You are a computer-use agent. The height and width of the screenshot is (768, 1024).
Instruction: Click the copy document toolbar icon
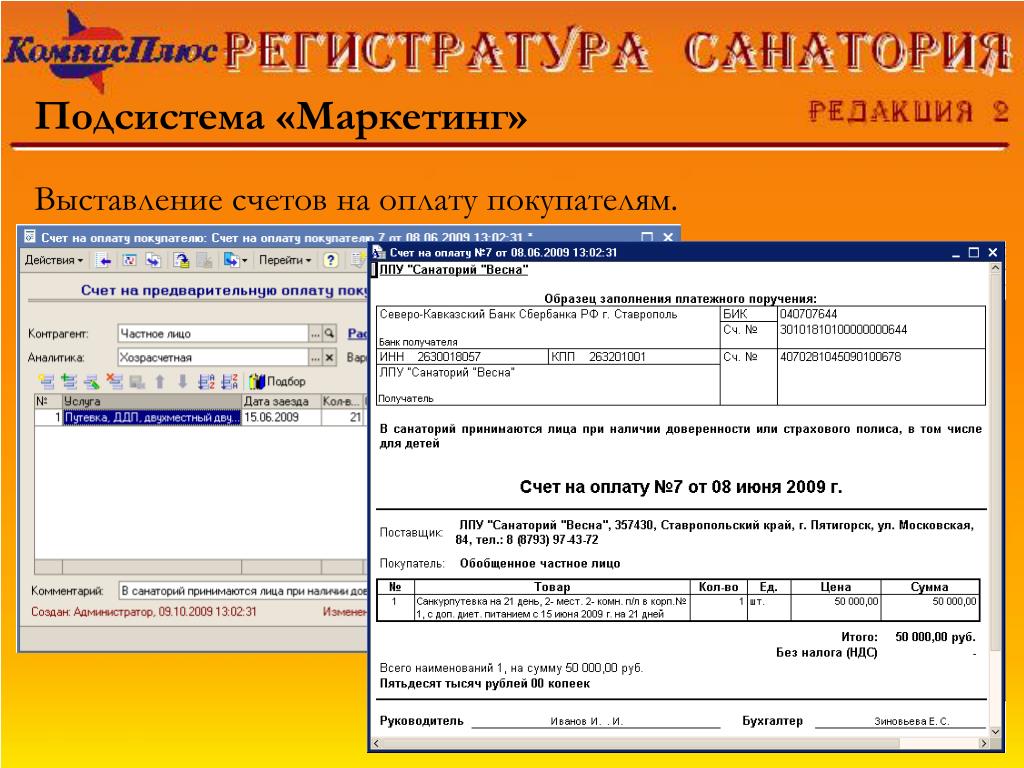pos(153,261)
